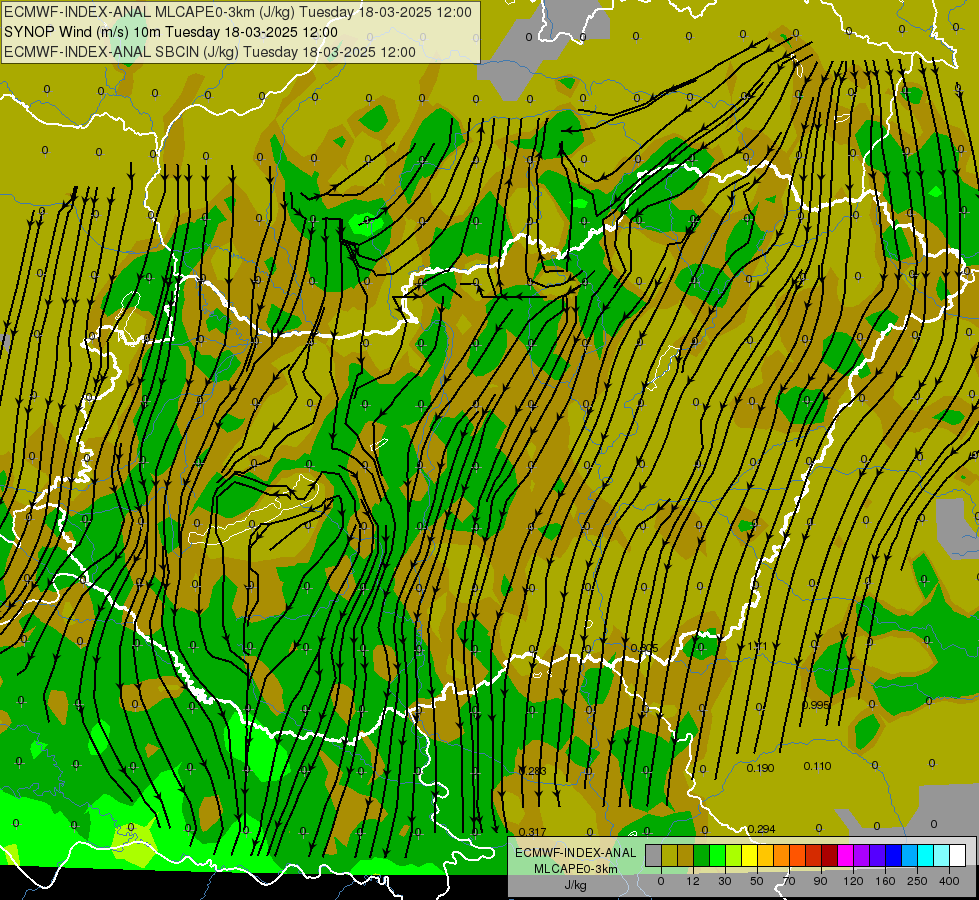Viewport: 979px width, 900px height.
Task: Click the map value 0.317
Action: point(533,832)
